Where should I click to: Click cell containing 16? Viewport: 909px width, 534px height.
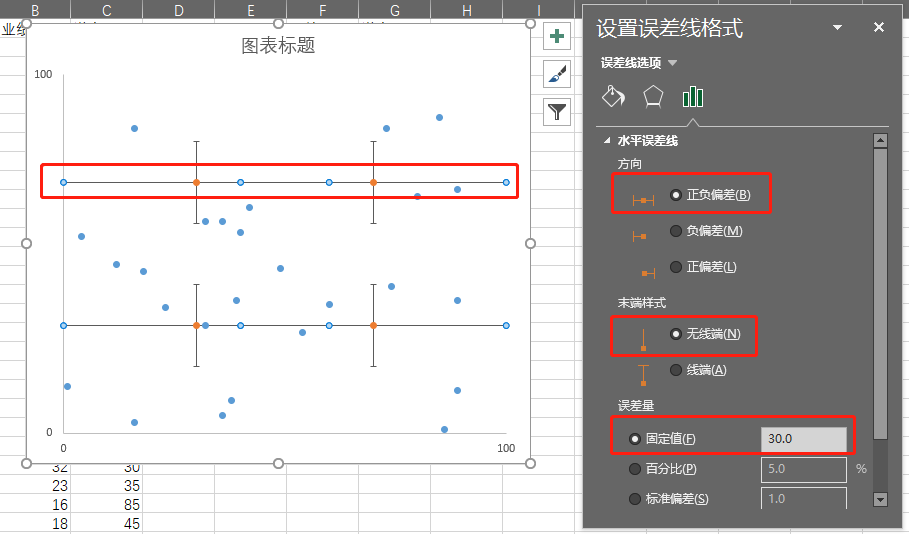pyautogui.click(x=35, y=504)
